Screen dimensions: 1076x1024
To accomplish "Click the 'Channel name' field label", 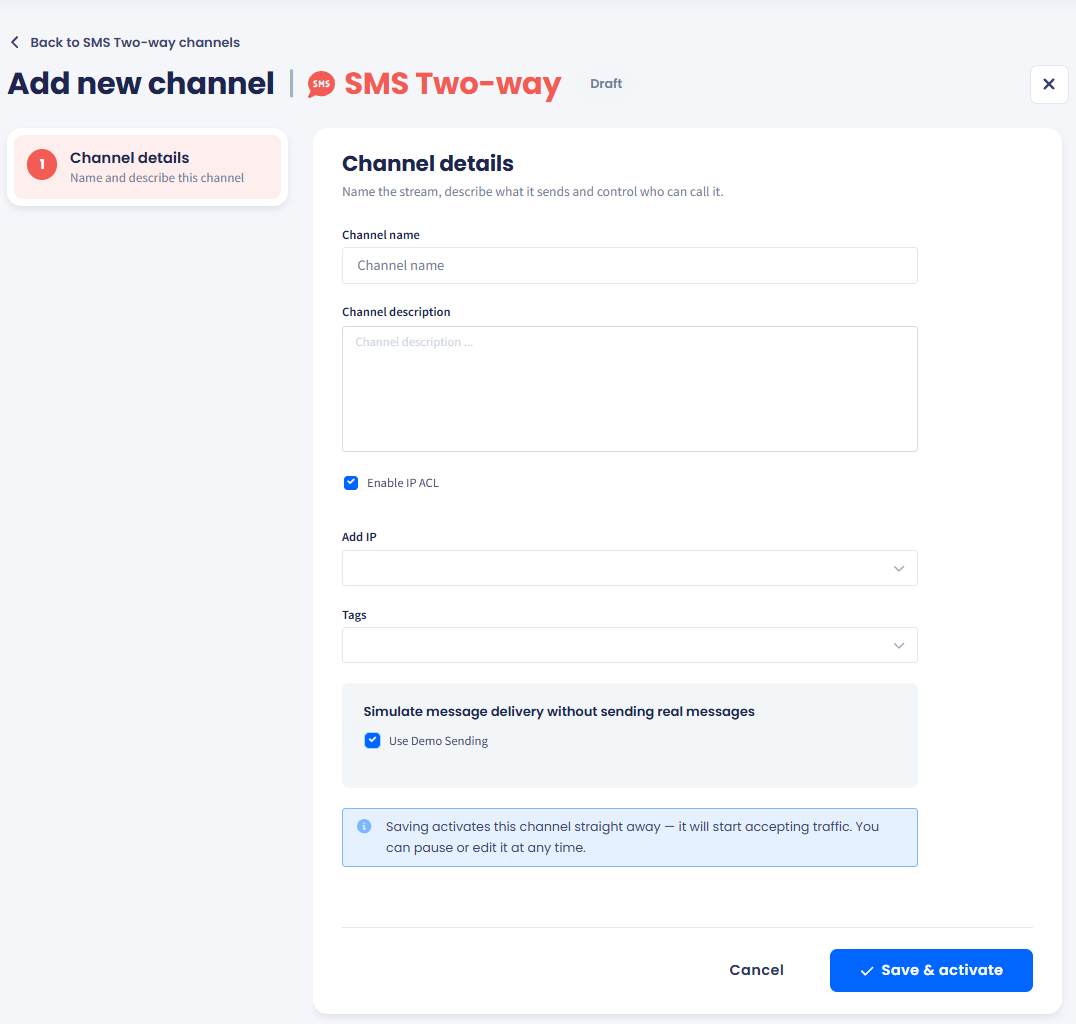I will point(381,235).
